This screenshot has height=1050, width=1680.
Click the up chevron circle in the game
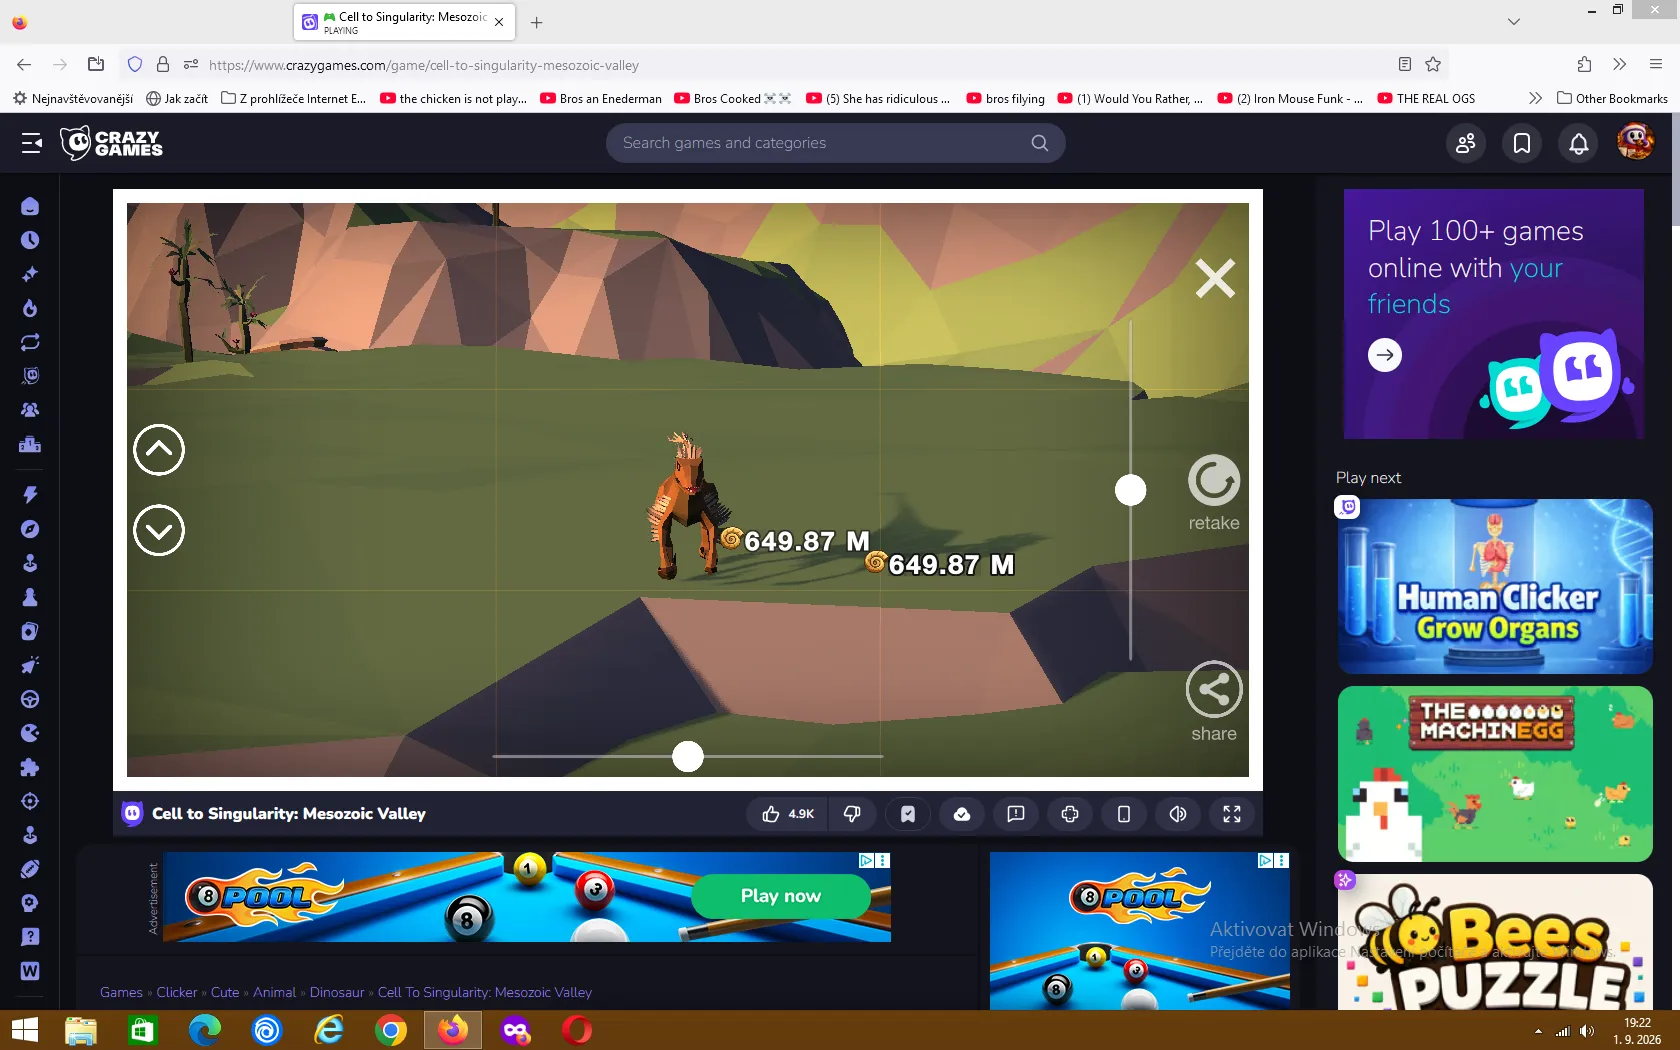pos(159,450)
